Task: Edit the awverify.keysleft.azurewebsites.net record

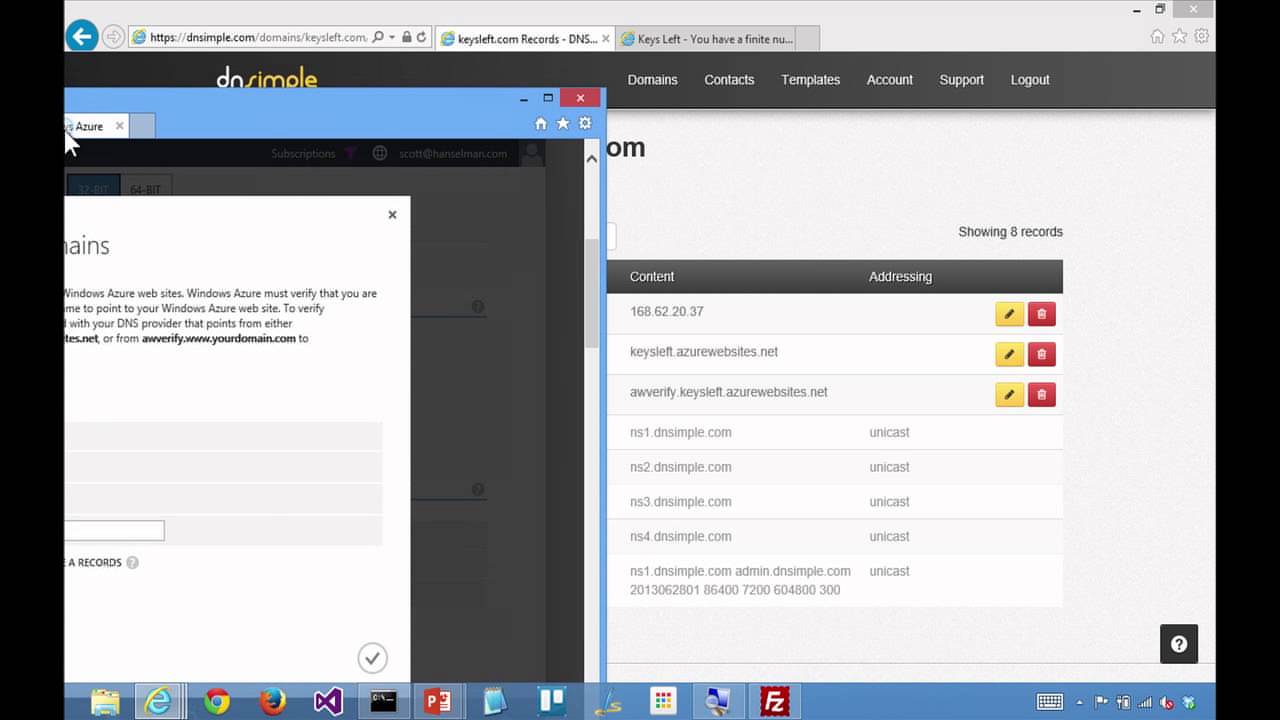Action: (1009, 394)
